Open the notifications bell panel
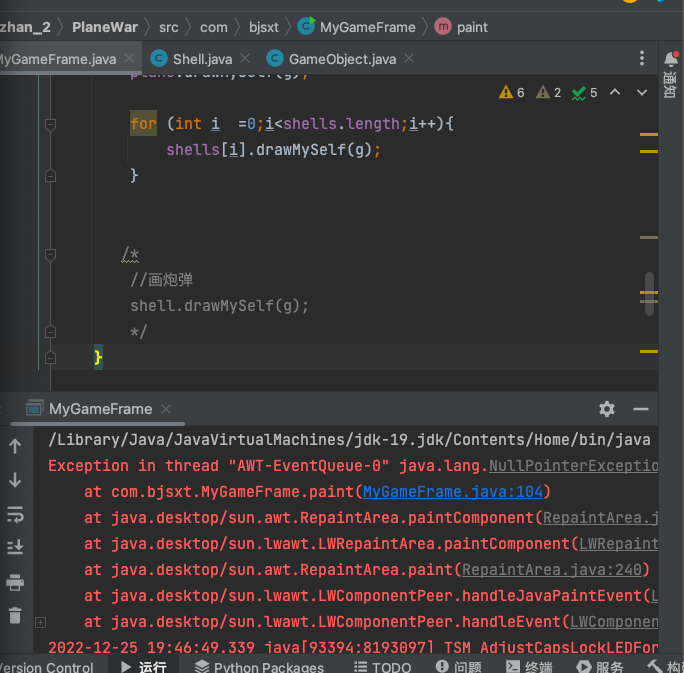The width and height of the screenshot is (684, 673). [x=670, y=59]
